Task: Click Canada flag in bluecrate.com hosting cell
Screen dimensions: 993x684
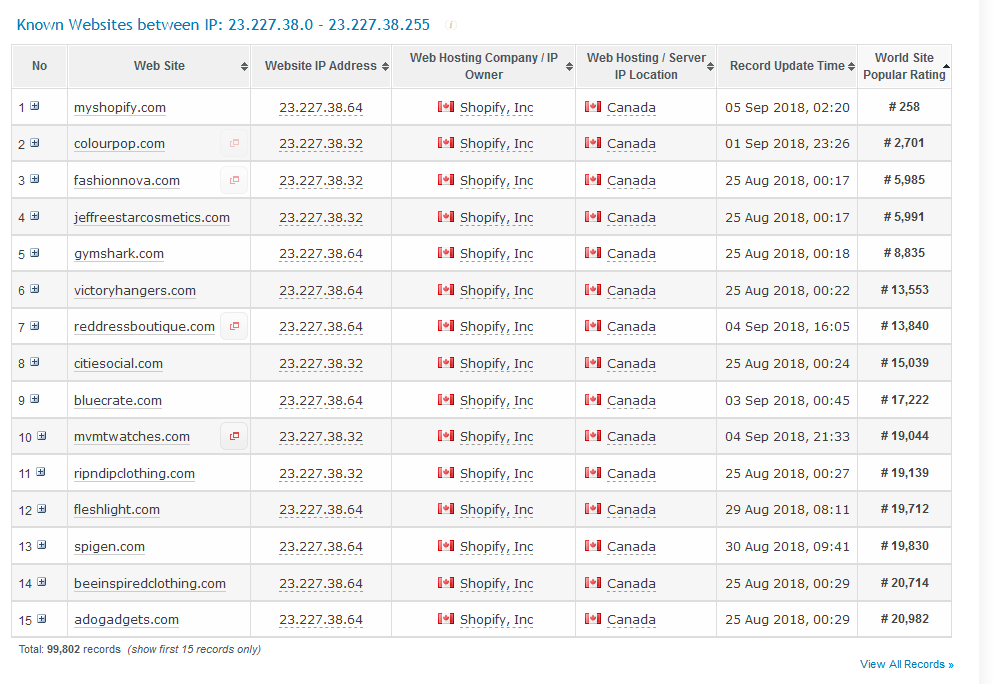Action: 446,400
